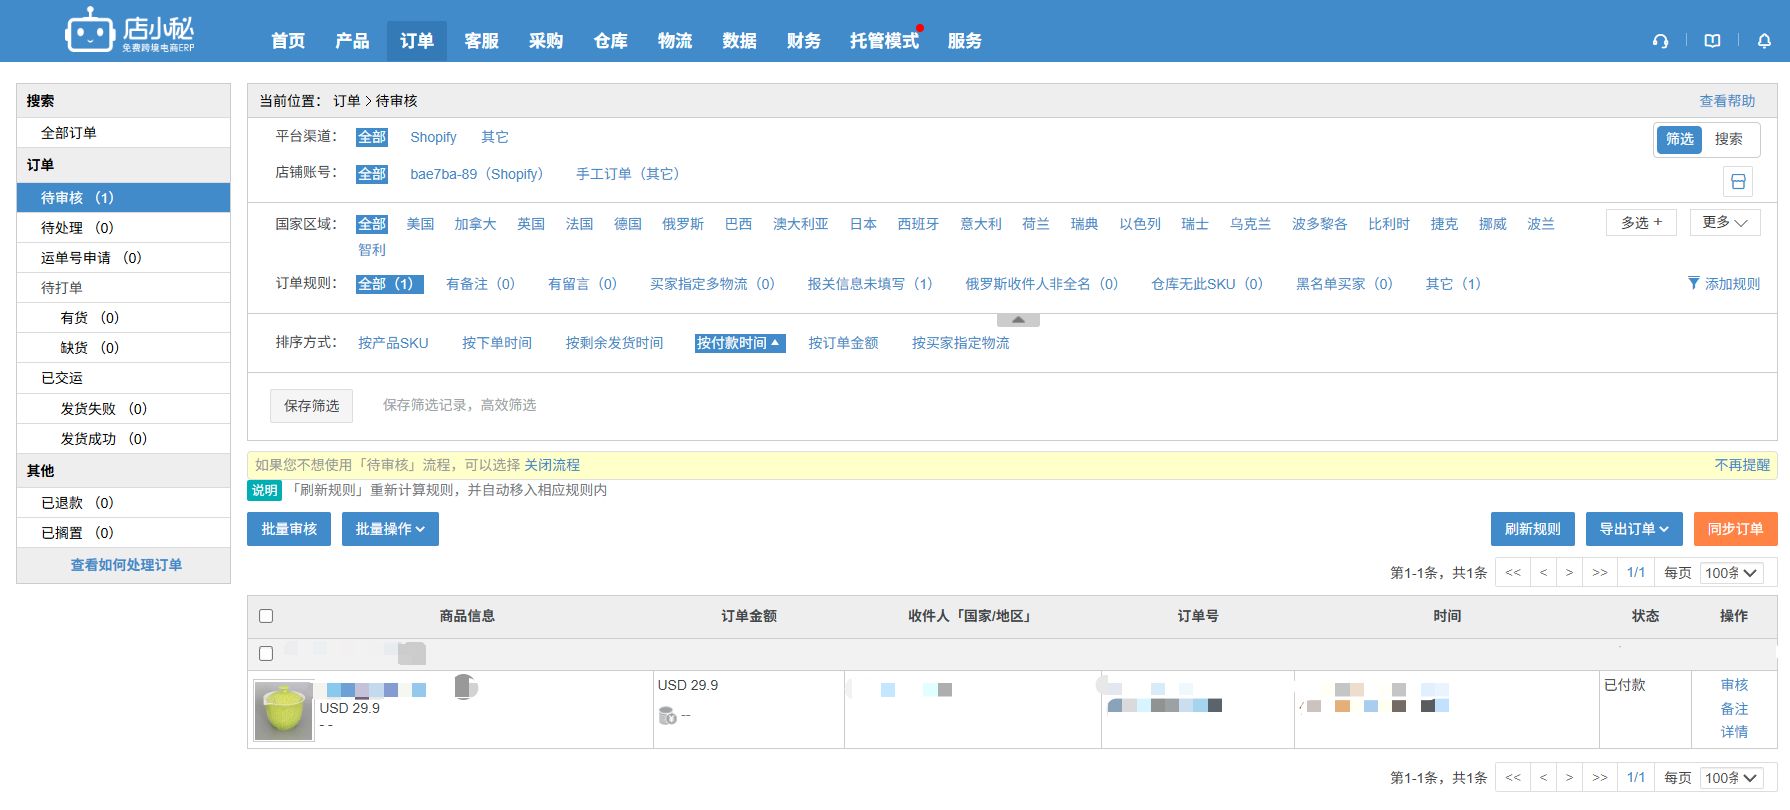Screen dimensions: 1790x810
Task: Open the 查看帮助 link
Action: pos(1727,101)
